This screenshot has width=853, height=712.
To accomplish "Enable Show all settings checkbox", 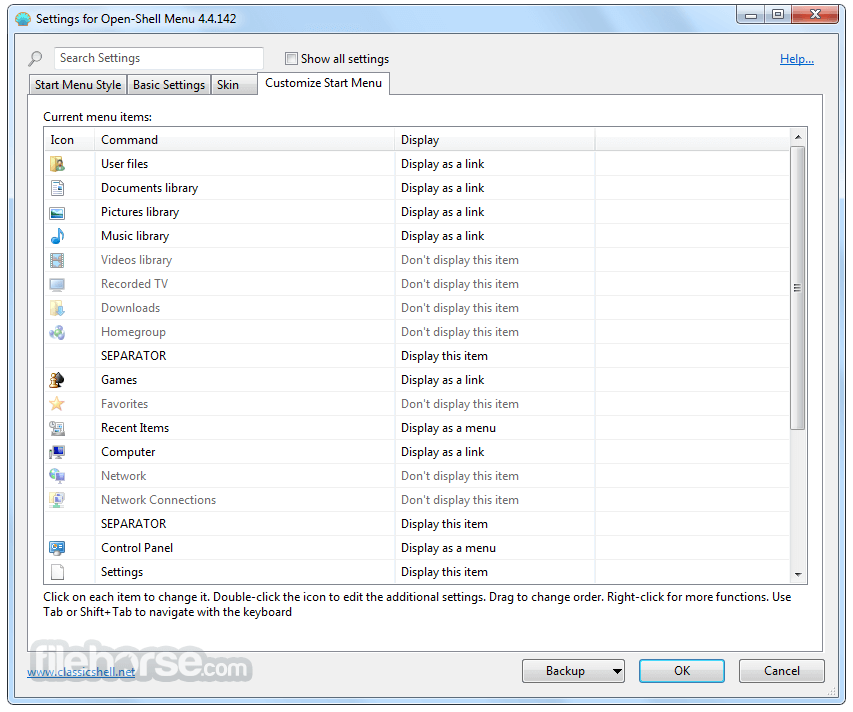I will click(x=292, y=58).
